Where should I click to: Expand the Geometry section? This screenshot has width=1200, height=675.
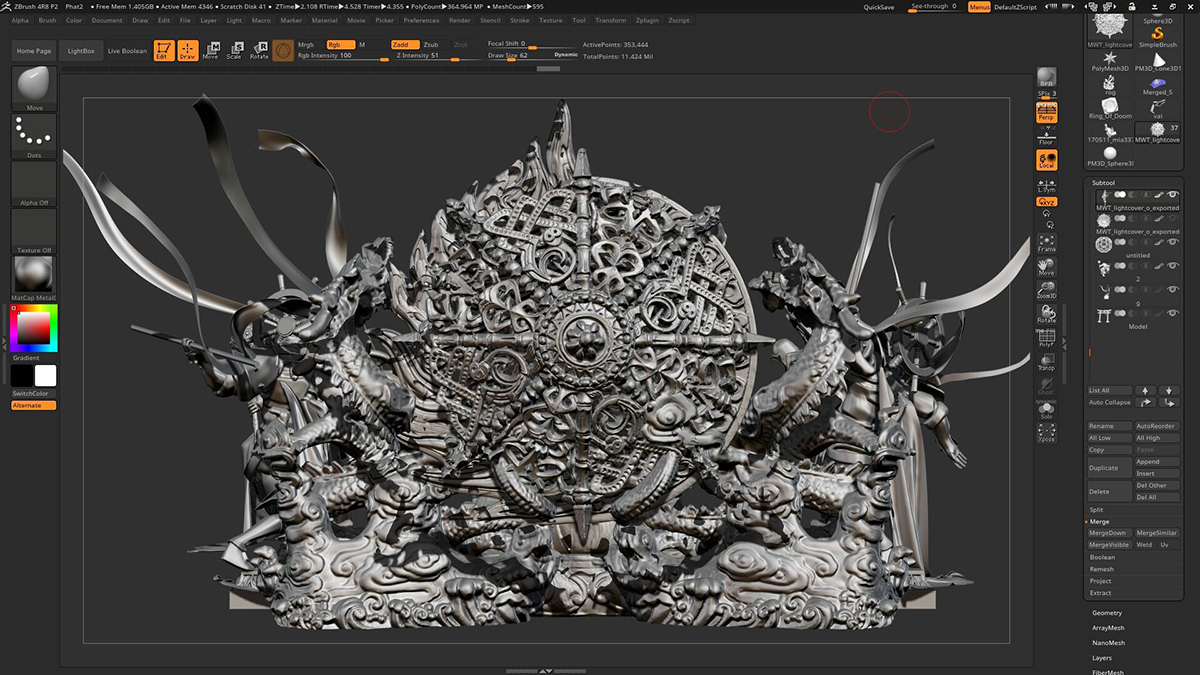[1107, 613]
